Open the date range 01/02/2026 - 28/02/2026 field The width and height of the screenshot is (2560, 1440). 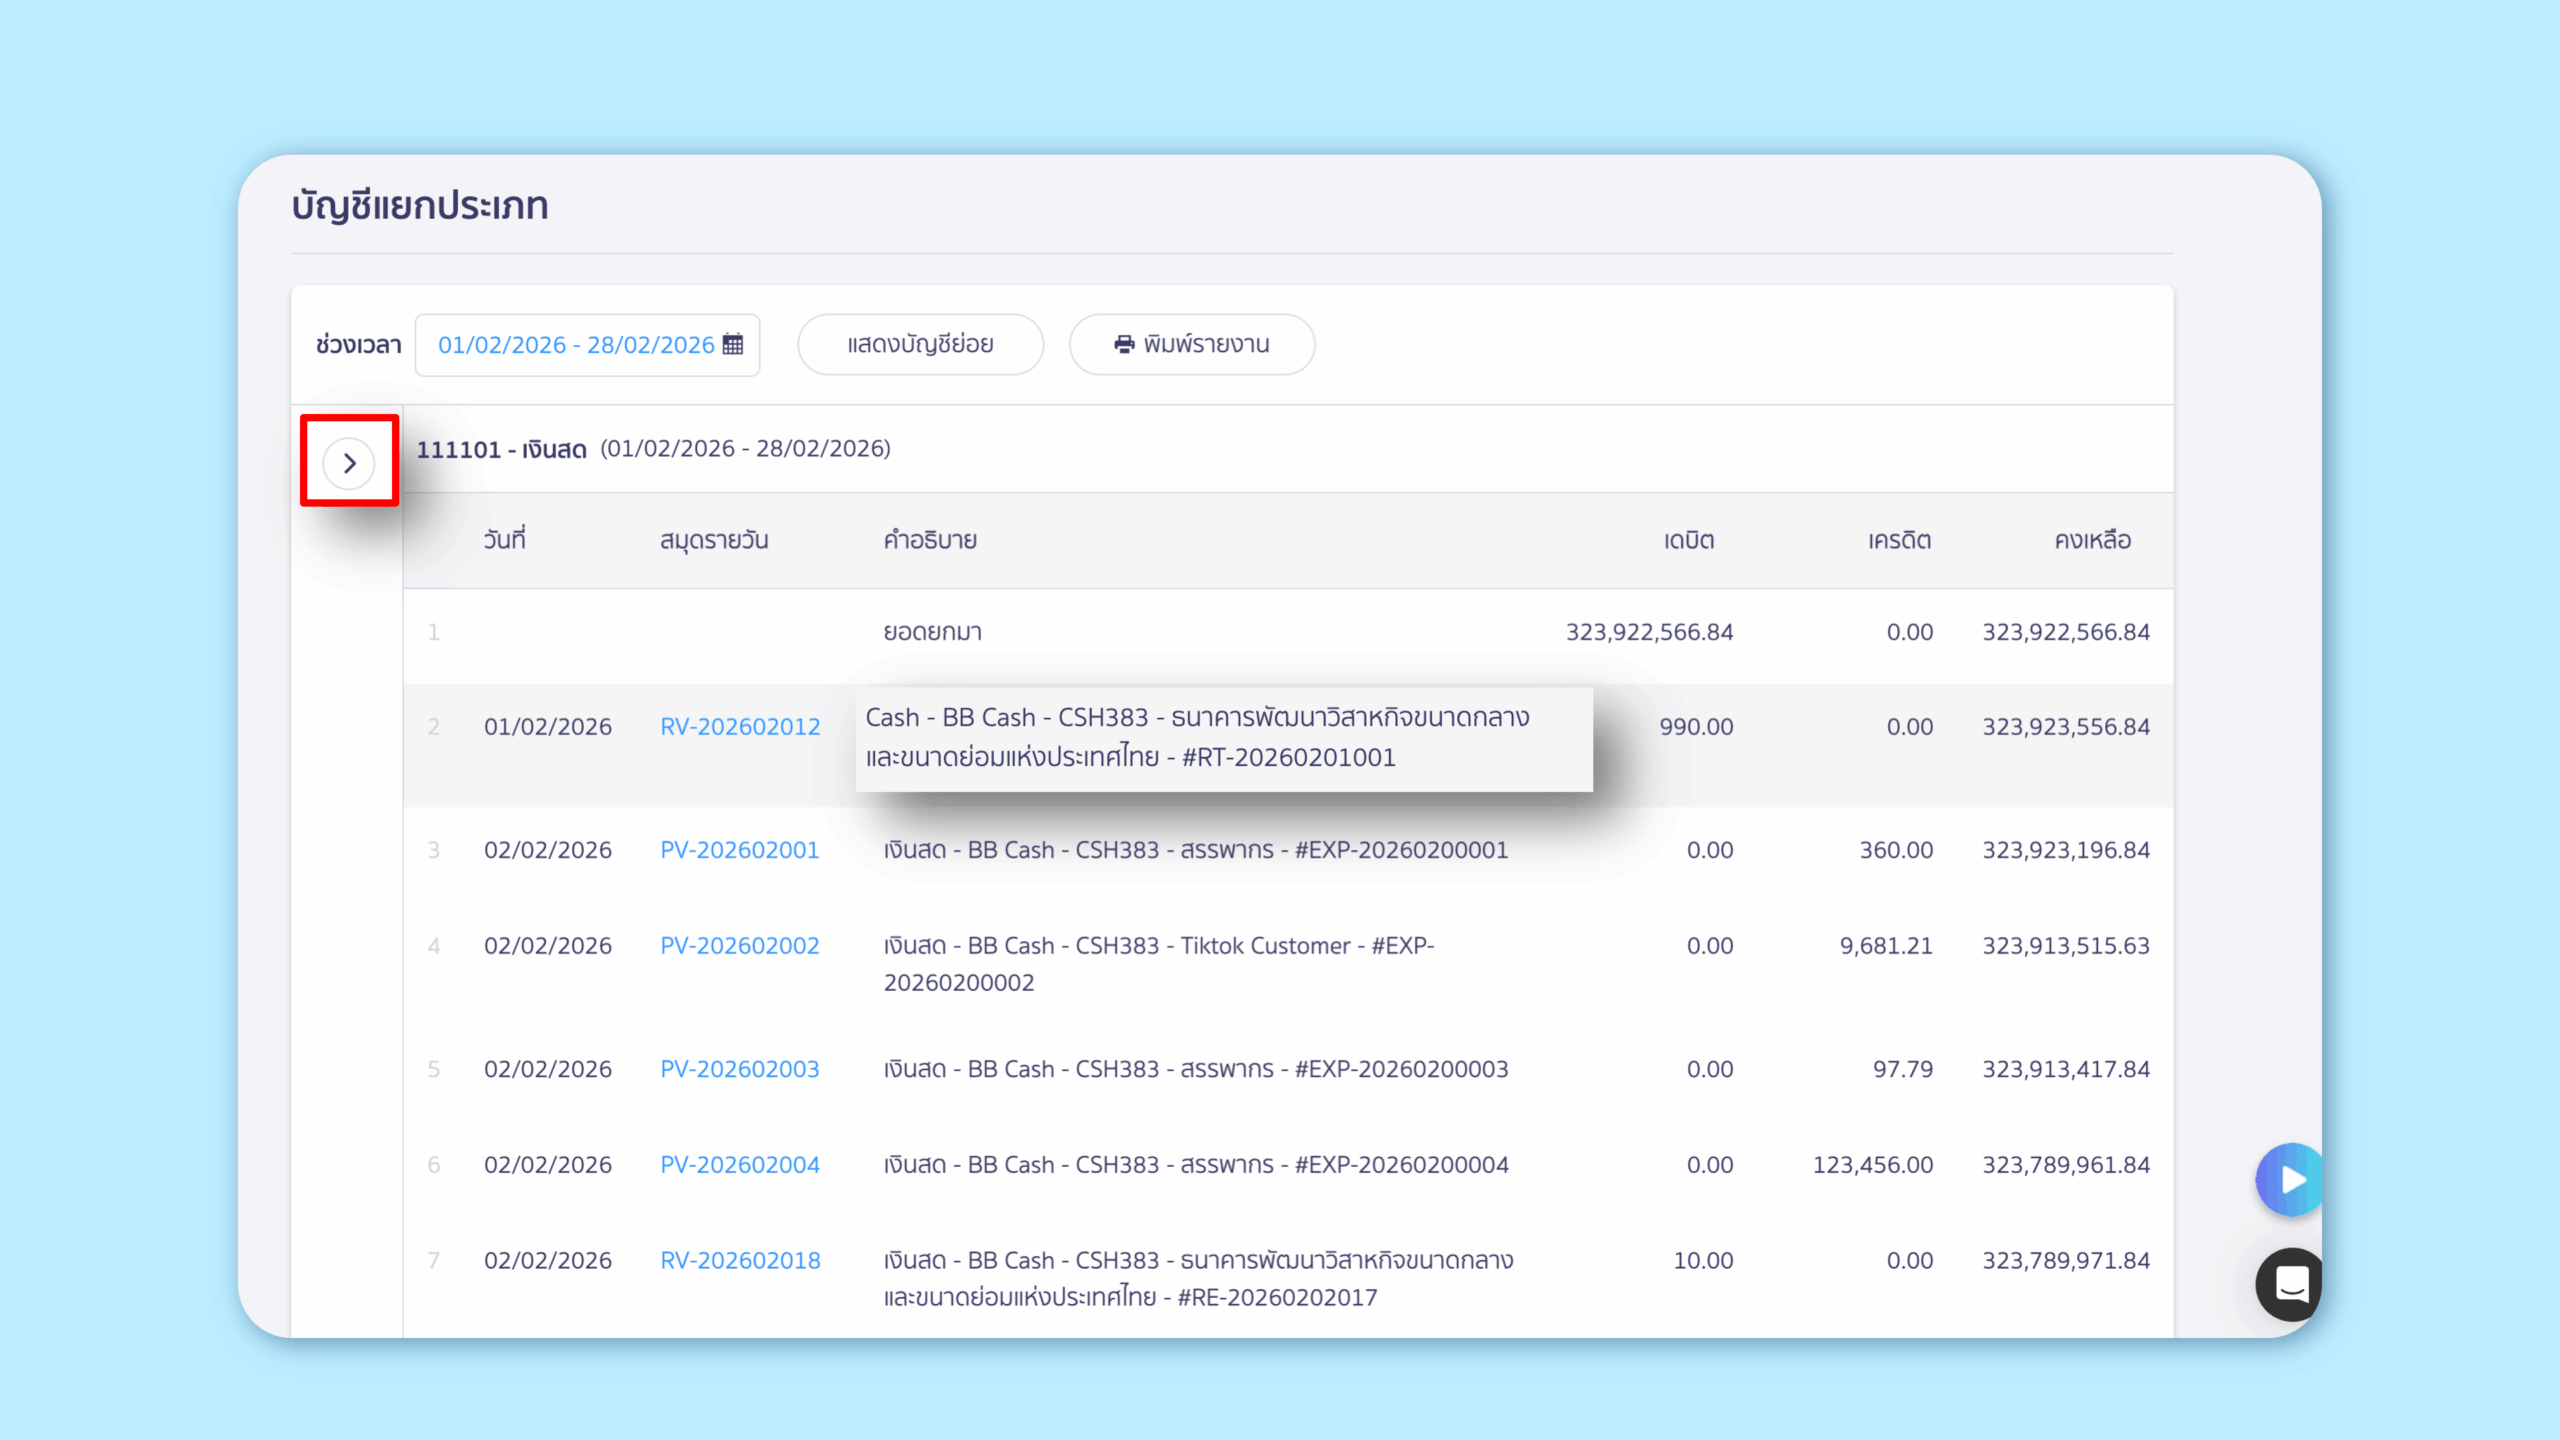tap(576, 345)
